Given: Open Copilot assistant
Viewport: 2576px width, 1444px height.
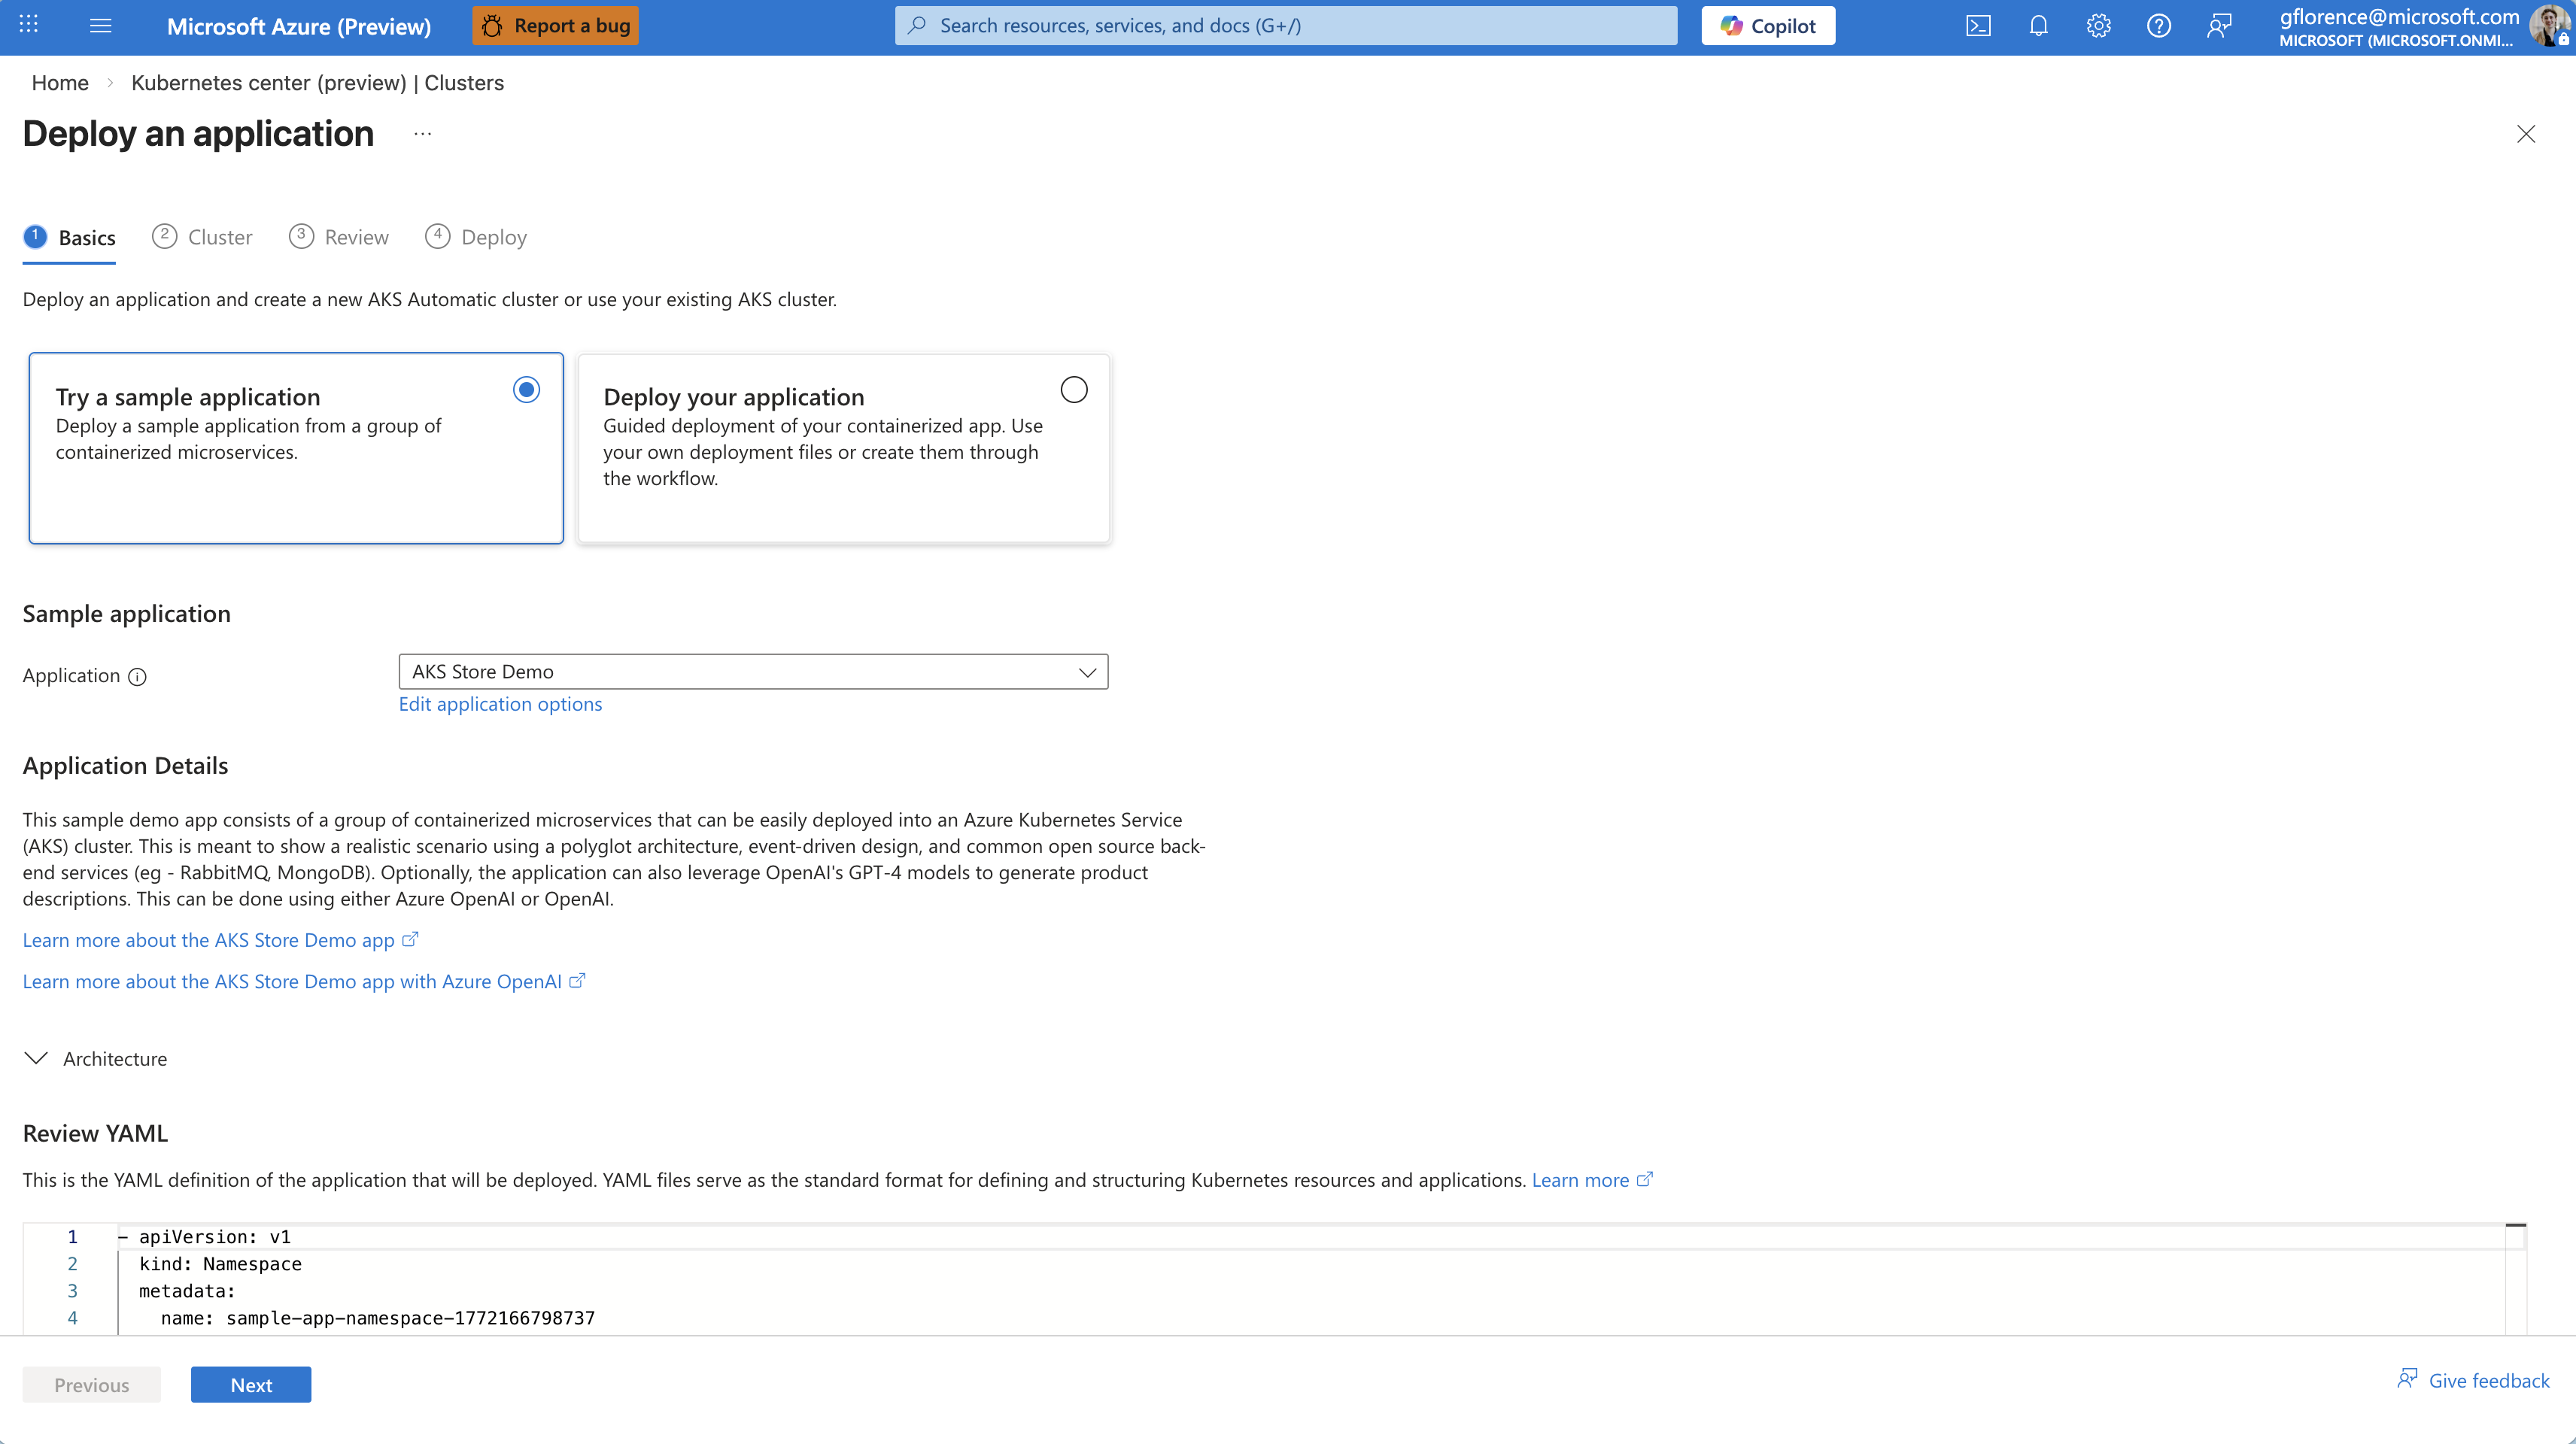Looking at the screenshot, I should coord(1768,26).
